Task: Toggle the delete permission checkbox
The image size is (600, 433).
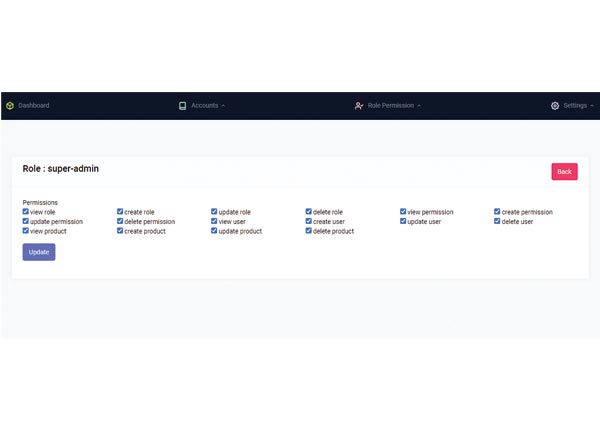Action: point(120,221)
